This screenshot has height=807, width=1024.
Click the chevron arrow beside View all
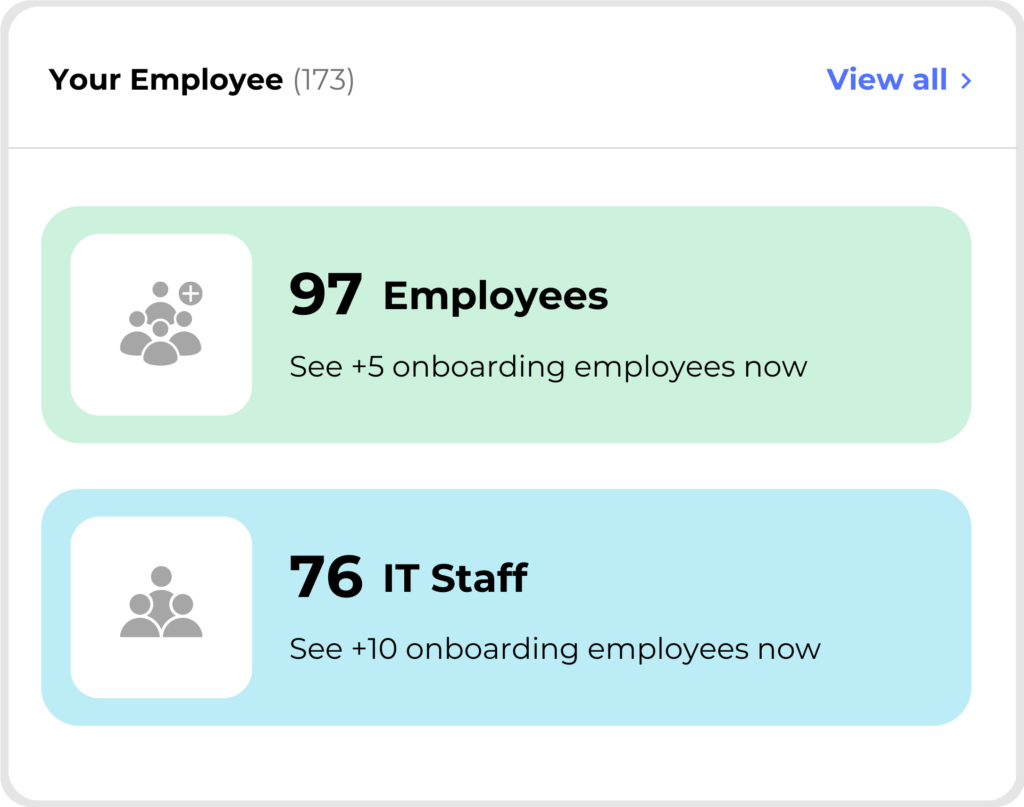[966, 81]
